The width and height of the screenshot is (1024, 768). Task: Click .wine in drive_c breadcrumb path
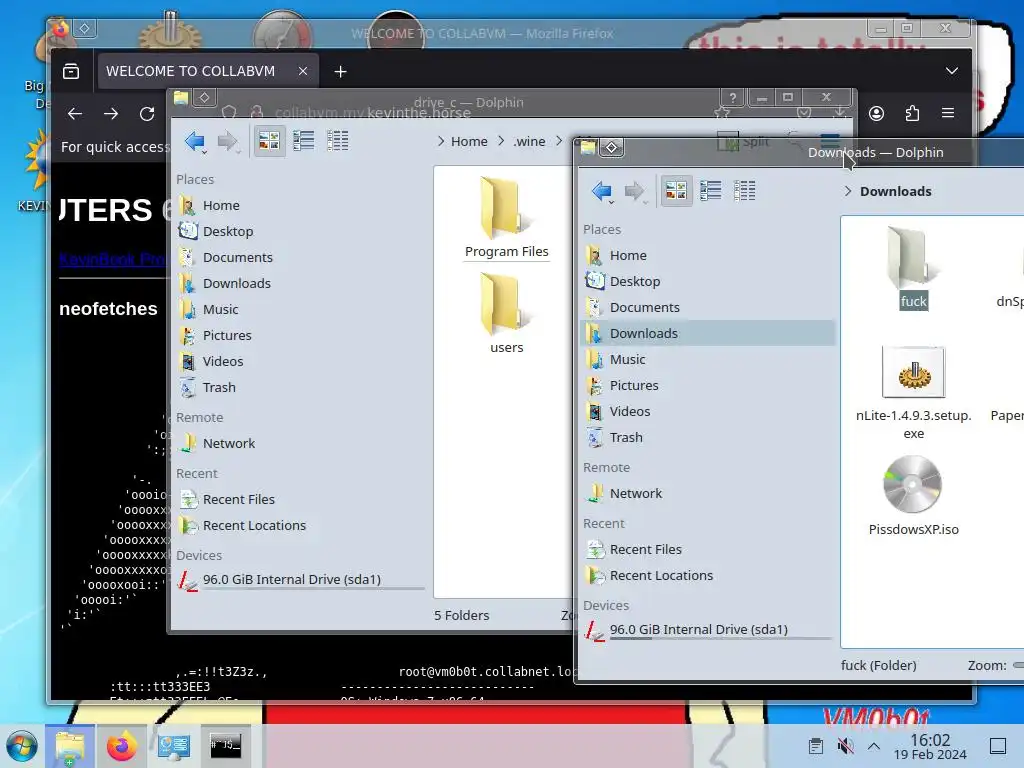(529, 142)
